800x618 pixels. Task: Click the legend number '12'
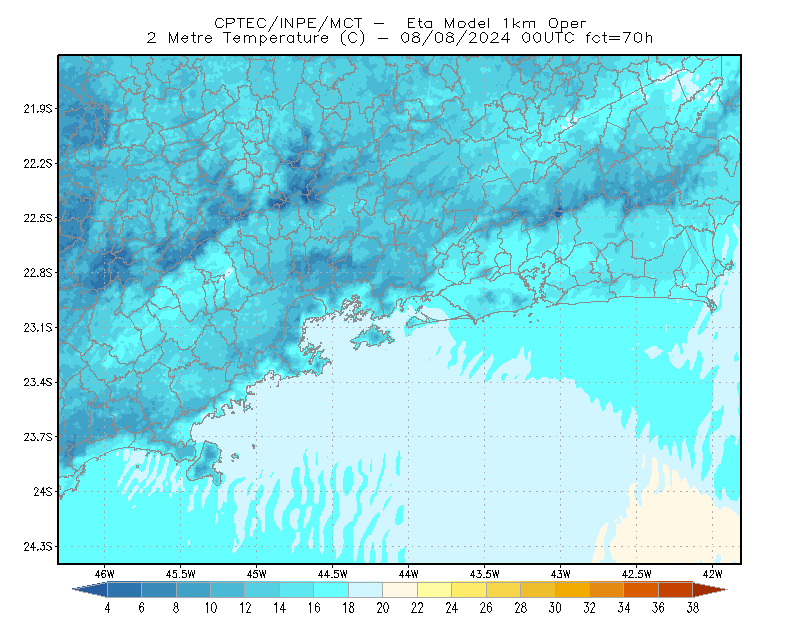(245, 608)
